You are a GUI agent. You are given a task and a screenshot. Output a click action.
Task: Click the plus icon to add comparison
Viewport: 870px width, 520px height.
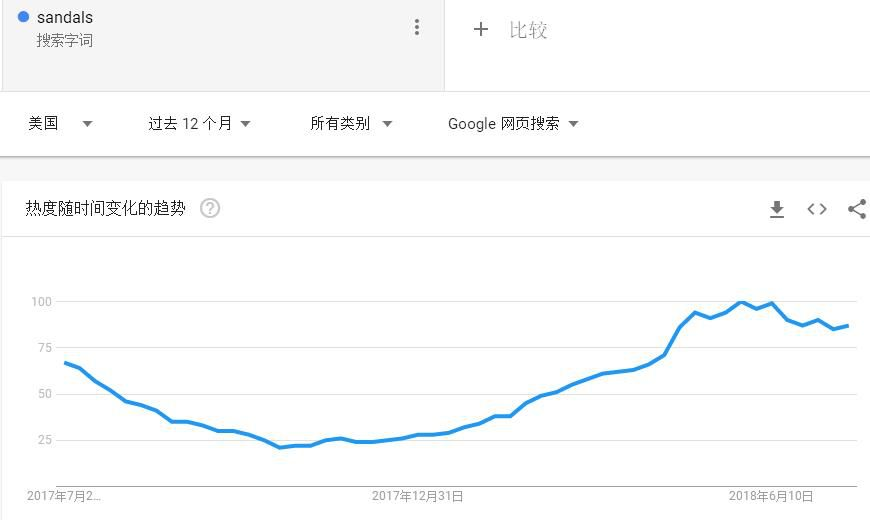pos(481,30)
